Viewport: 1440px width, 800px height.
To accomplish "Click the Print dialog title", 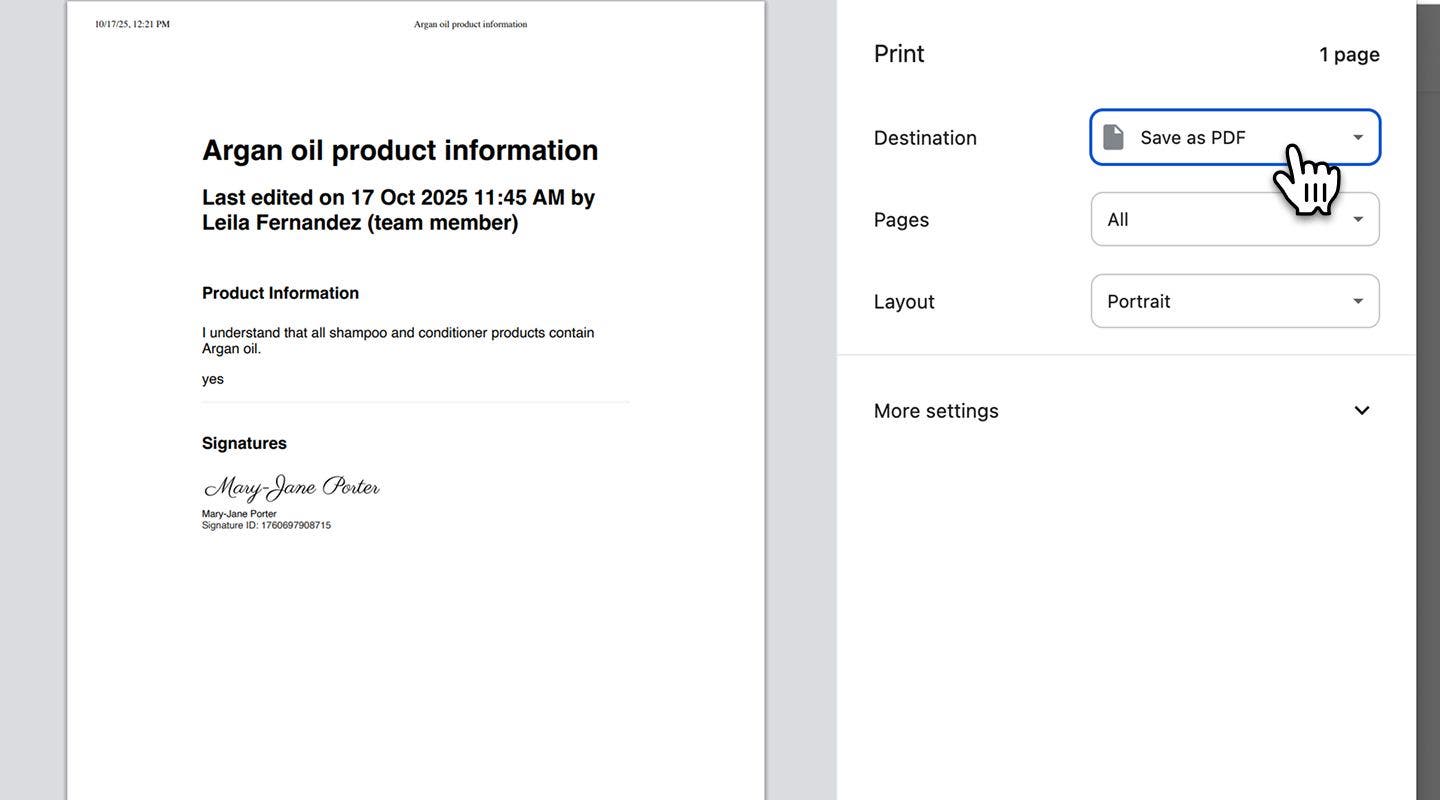I will (898, 52).
